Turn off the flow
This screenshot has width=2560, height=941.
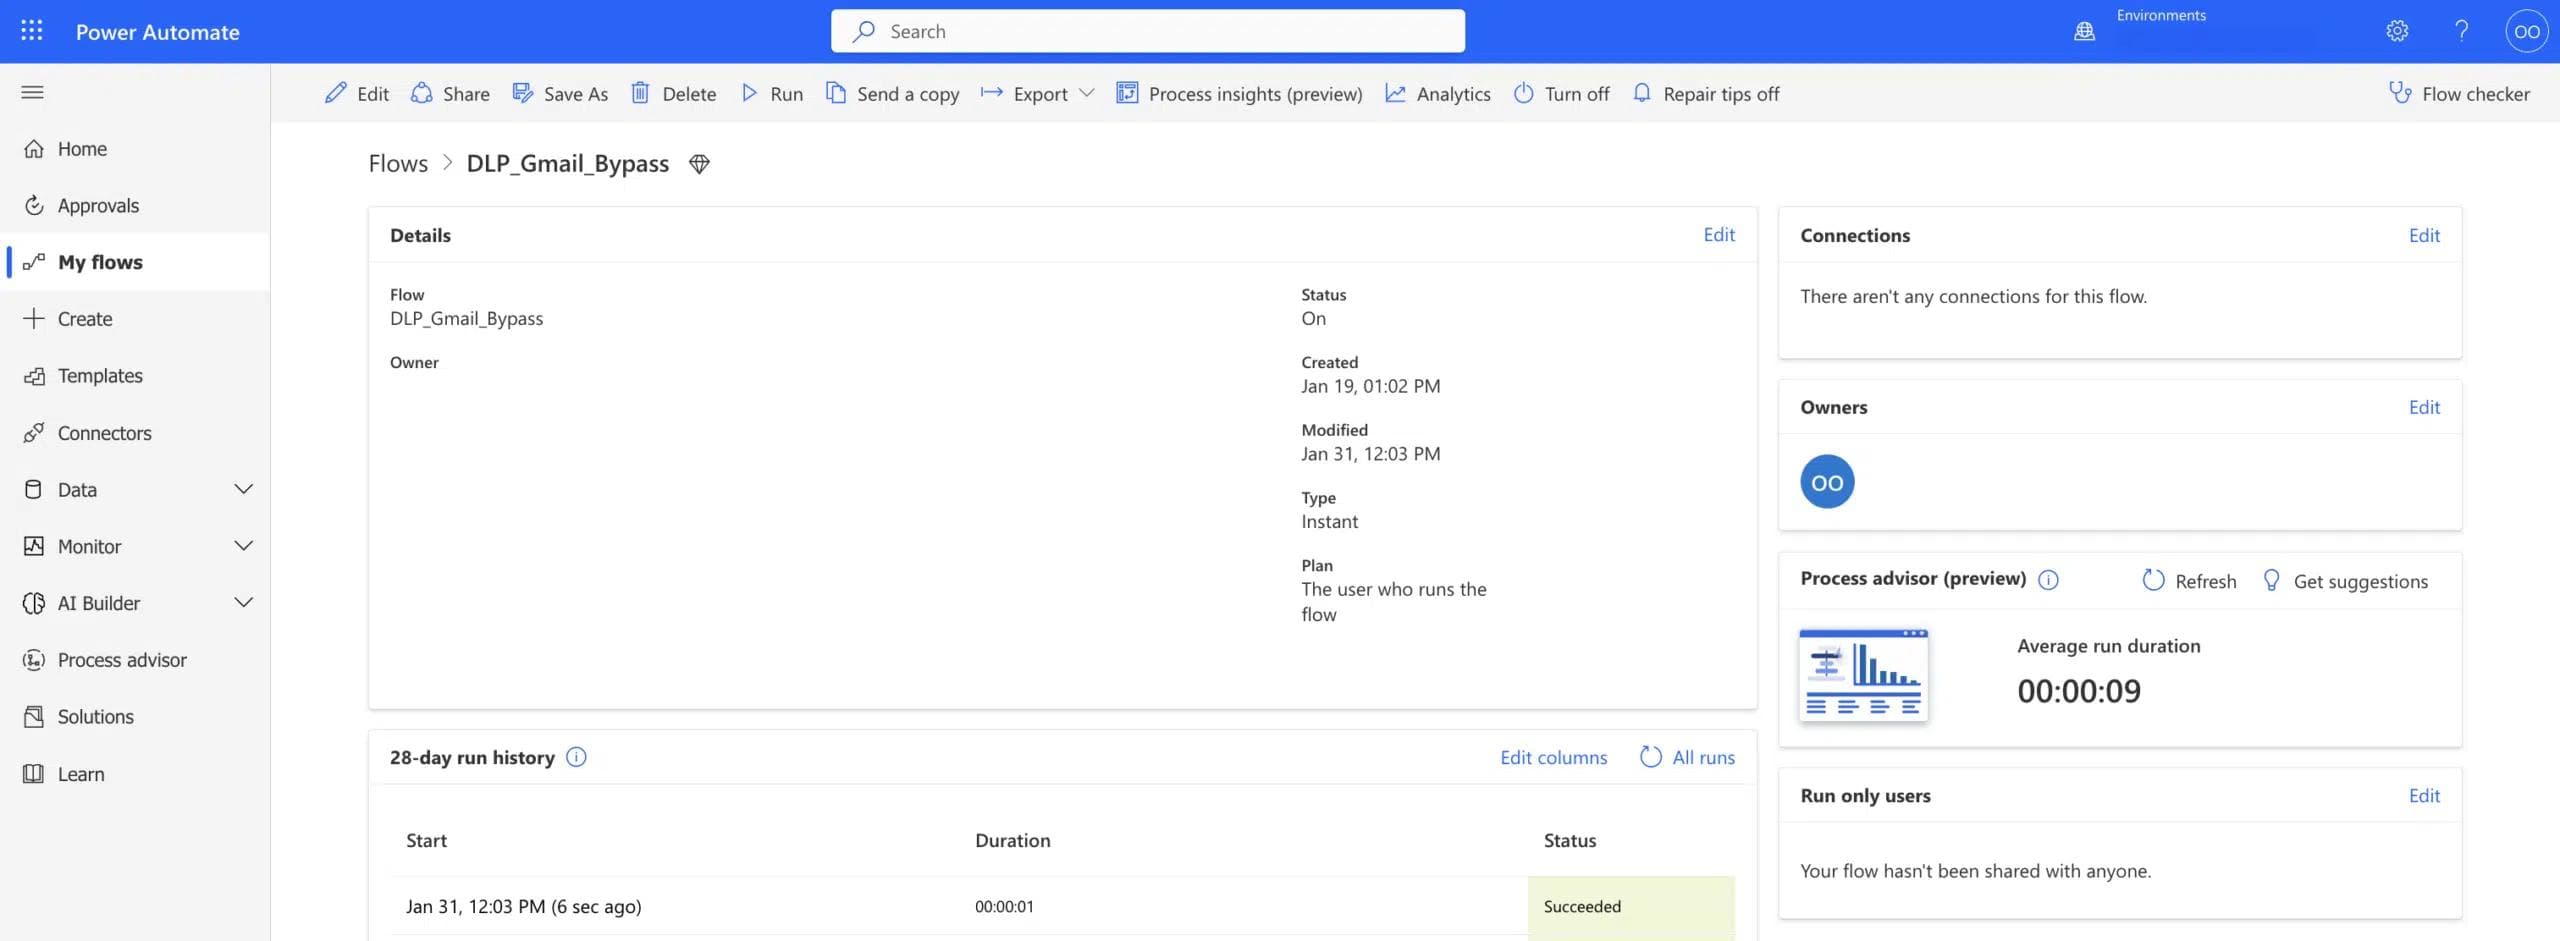point(1561,94)
